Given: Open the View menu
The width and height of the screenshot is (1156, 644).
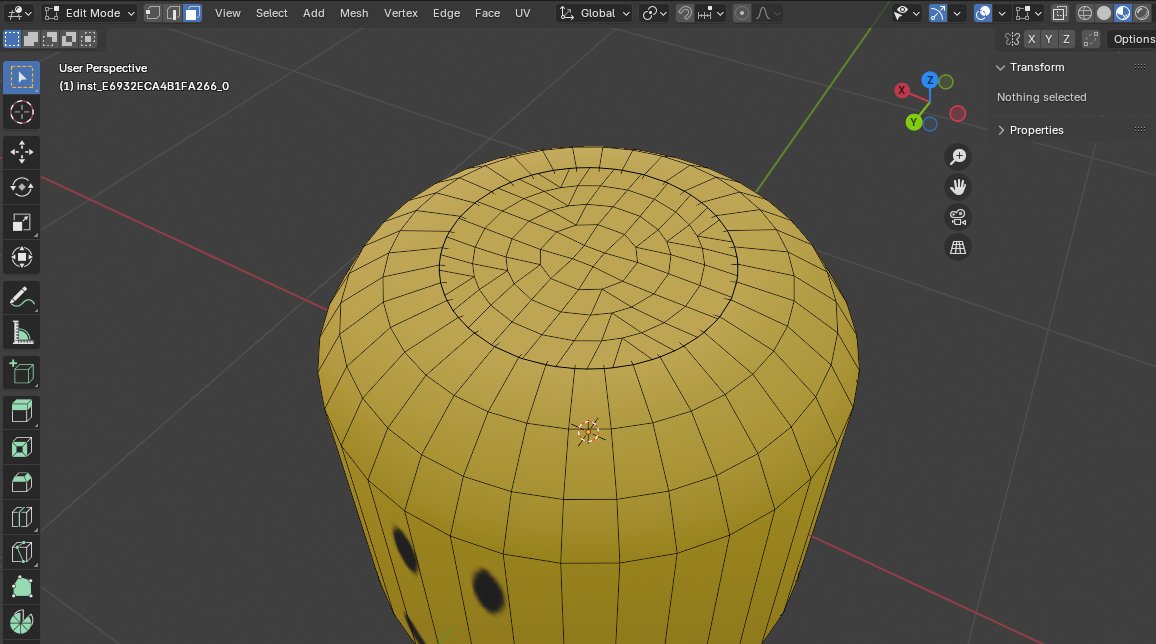Looking at the screenshot, I should [x=228, y=13].
